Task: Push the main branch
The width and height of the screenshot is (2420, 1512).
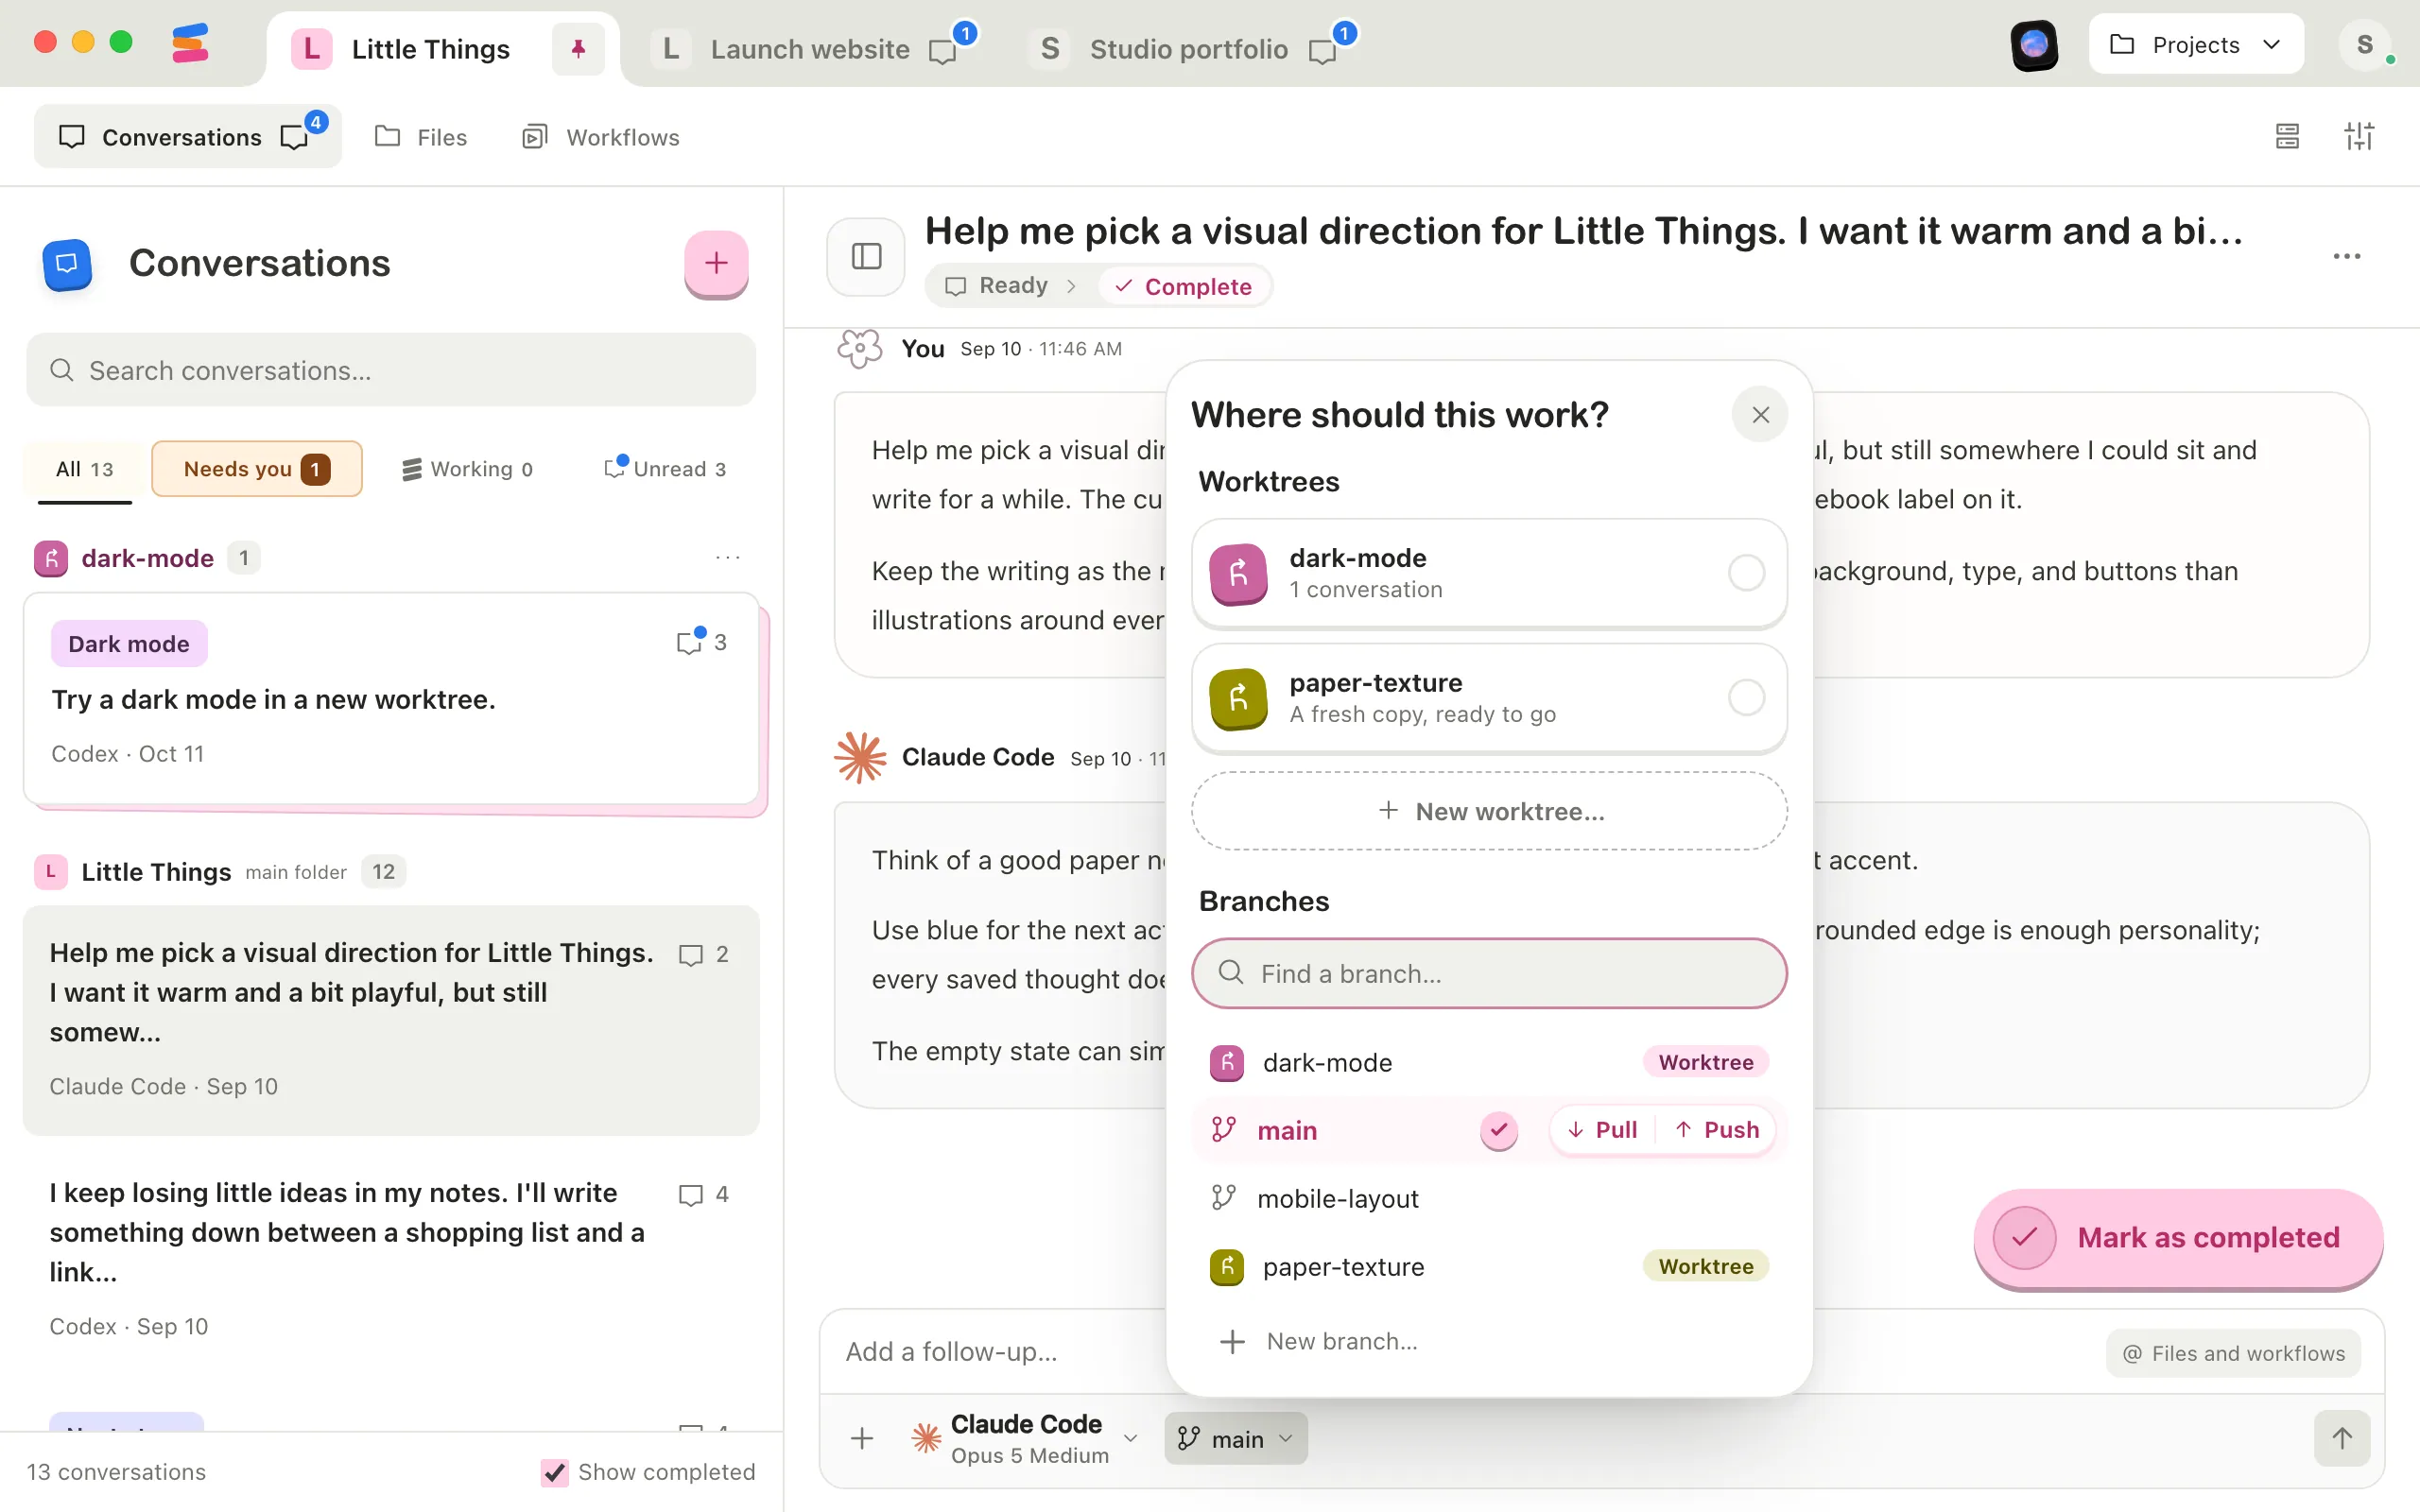Action: tap(1717, 1130)
